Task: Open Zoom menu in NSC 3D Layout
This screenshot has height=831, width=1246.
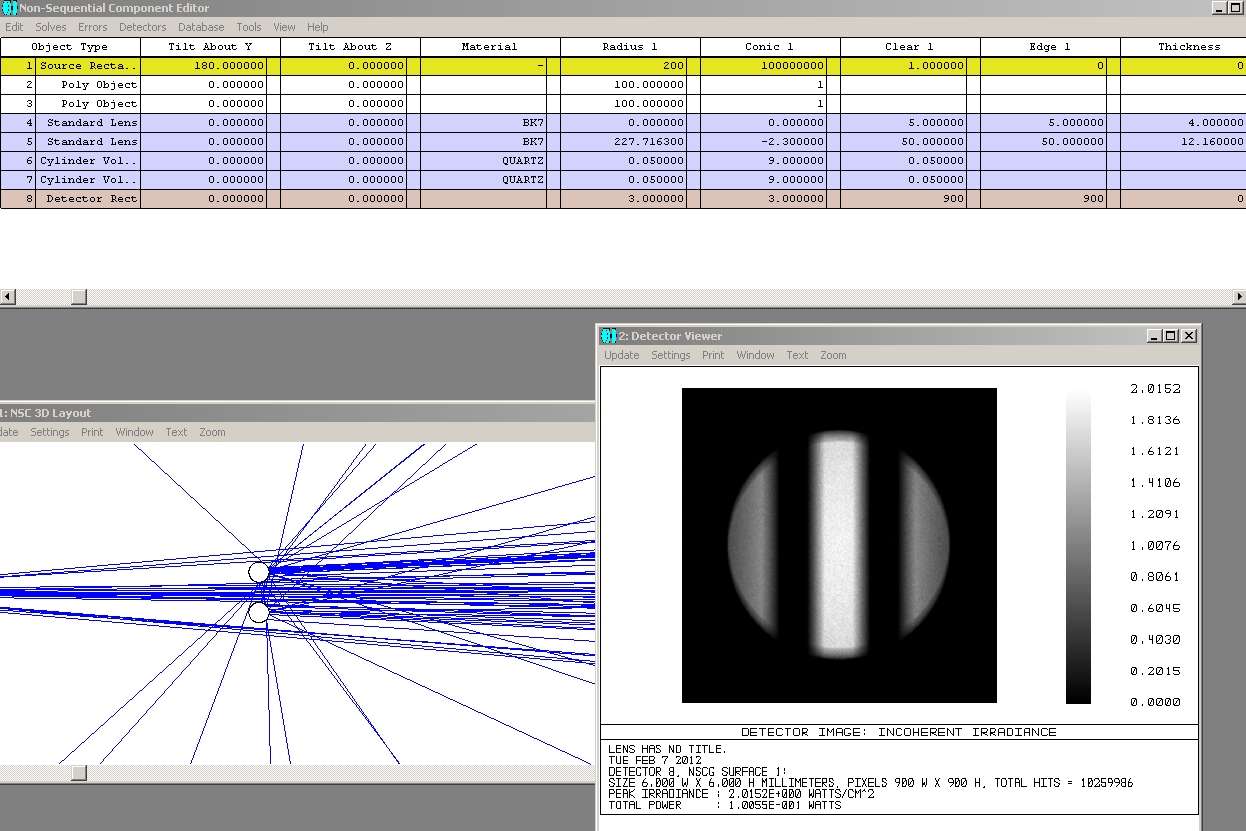Action: (x=212, y=432)
